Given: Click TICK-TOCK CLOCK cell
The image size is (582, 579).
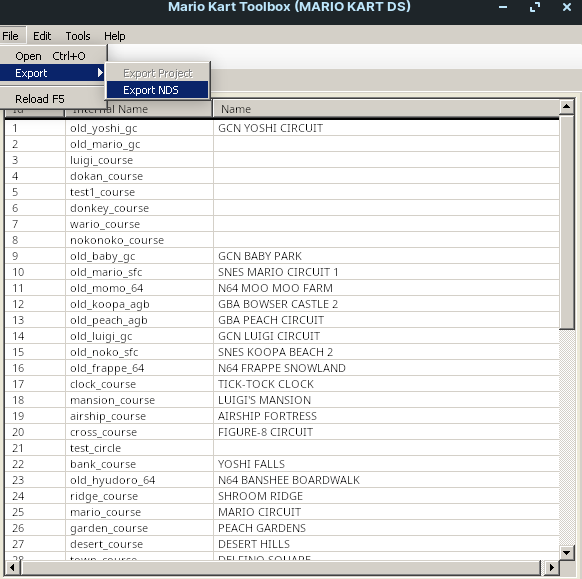Looking at the screenshot, I should [386, 384].
